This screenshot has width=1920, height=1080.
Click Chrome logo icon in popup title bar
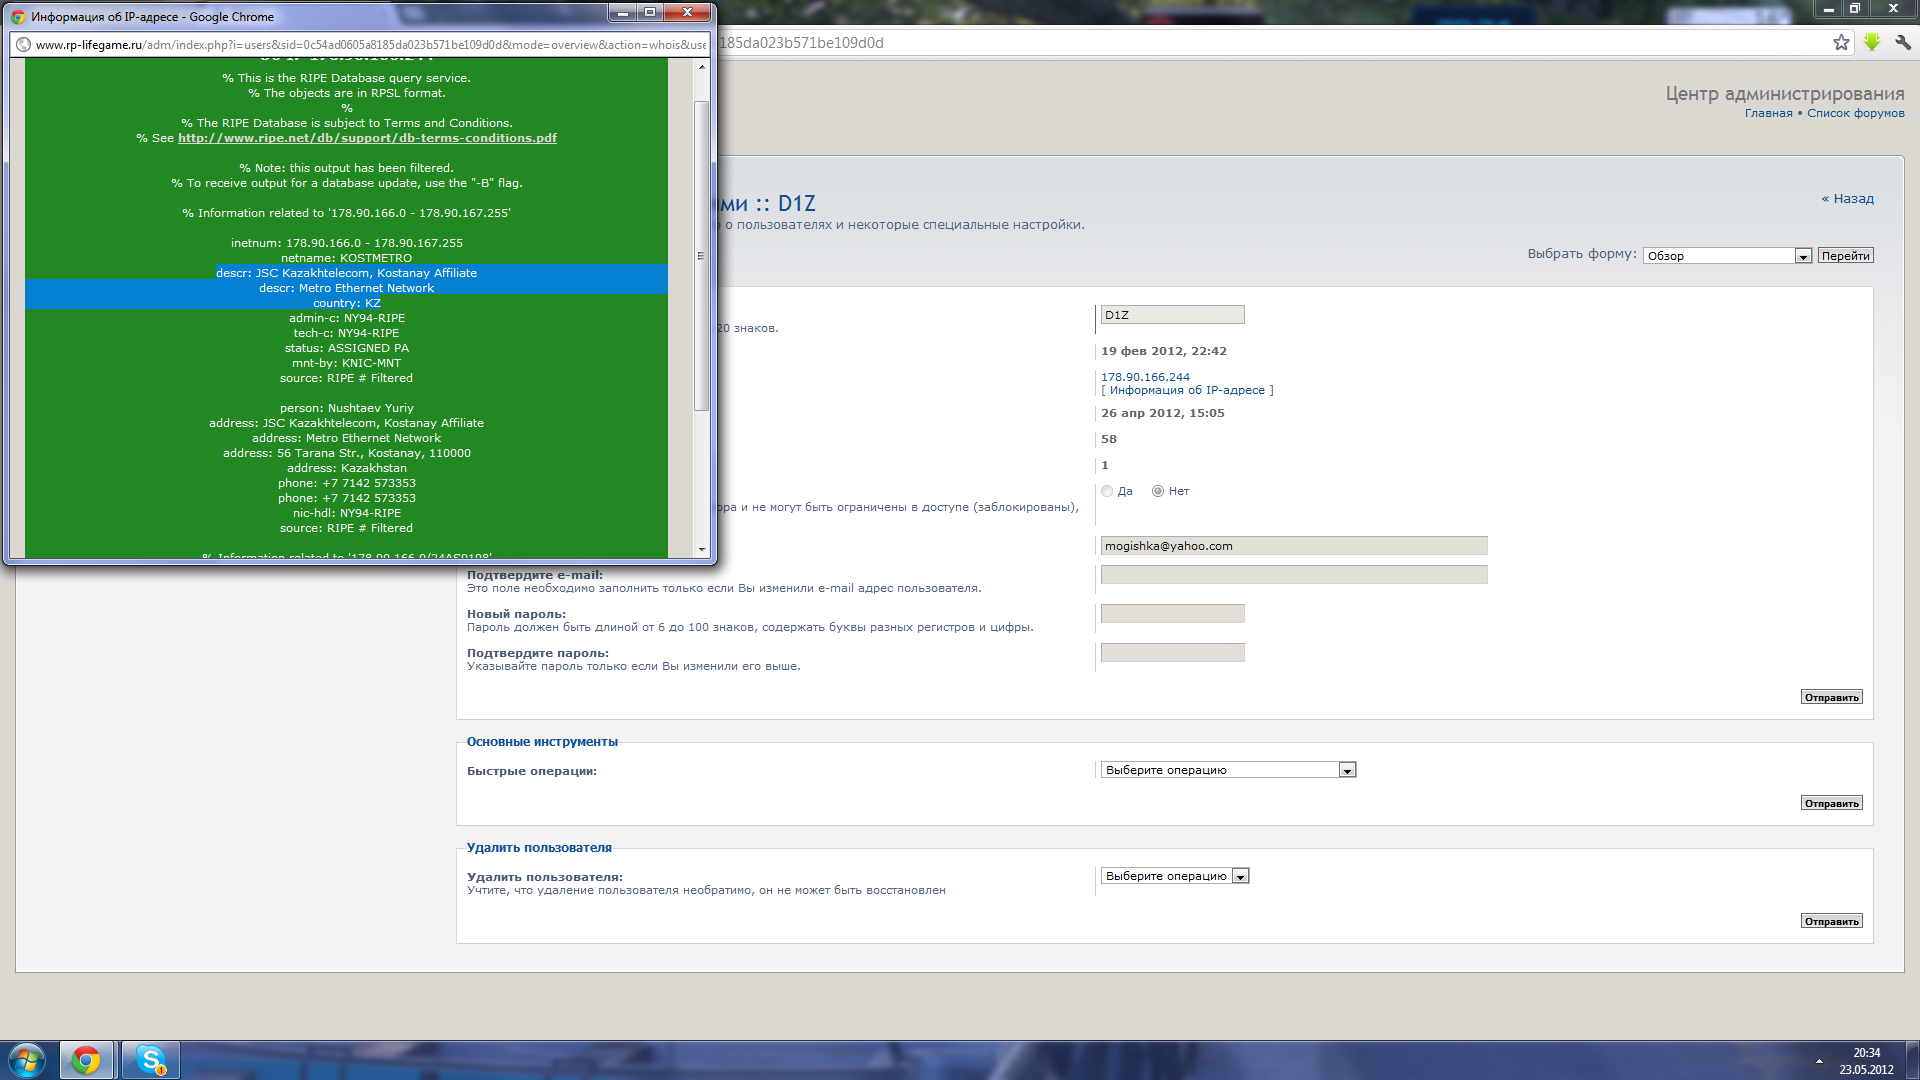click(x=18, y=16)
